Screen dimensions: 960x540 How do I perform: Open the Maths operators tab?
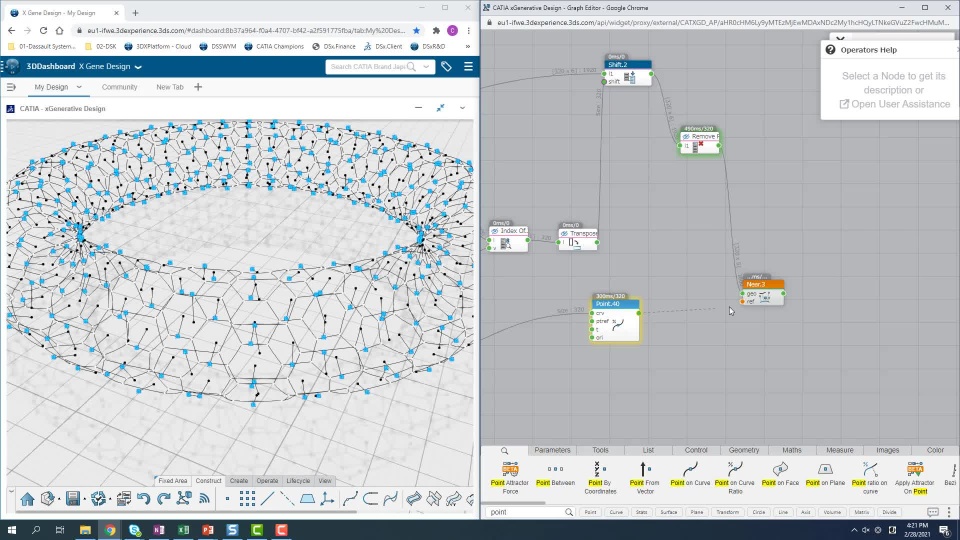point(792,450)
